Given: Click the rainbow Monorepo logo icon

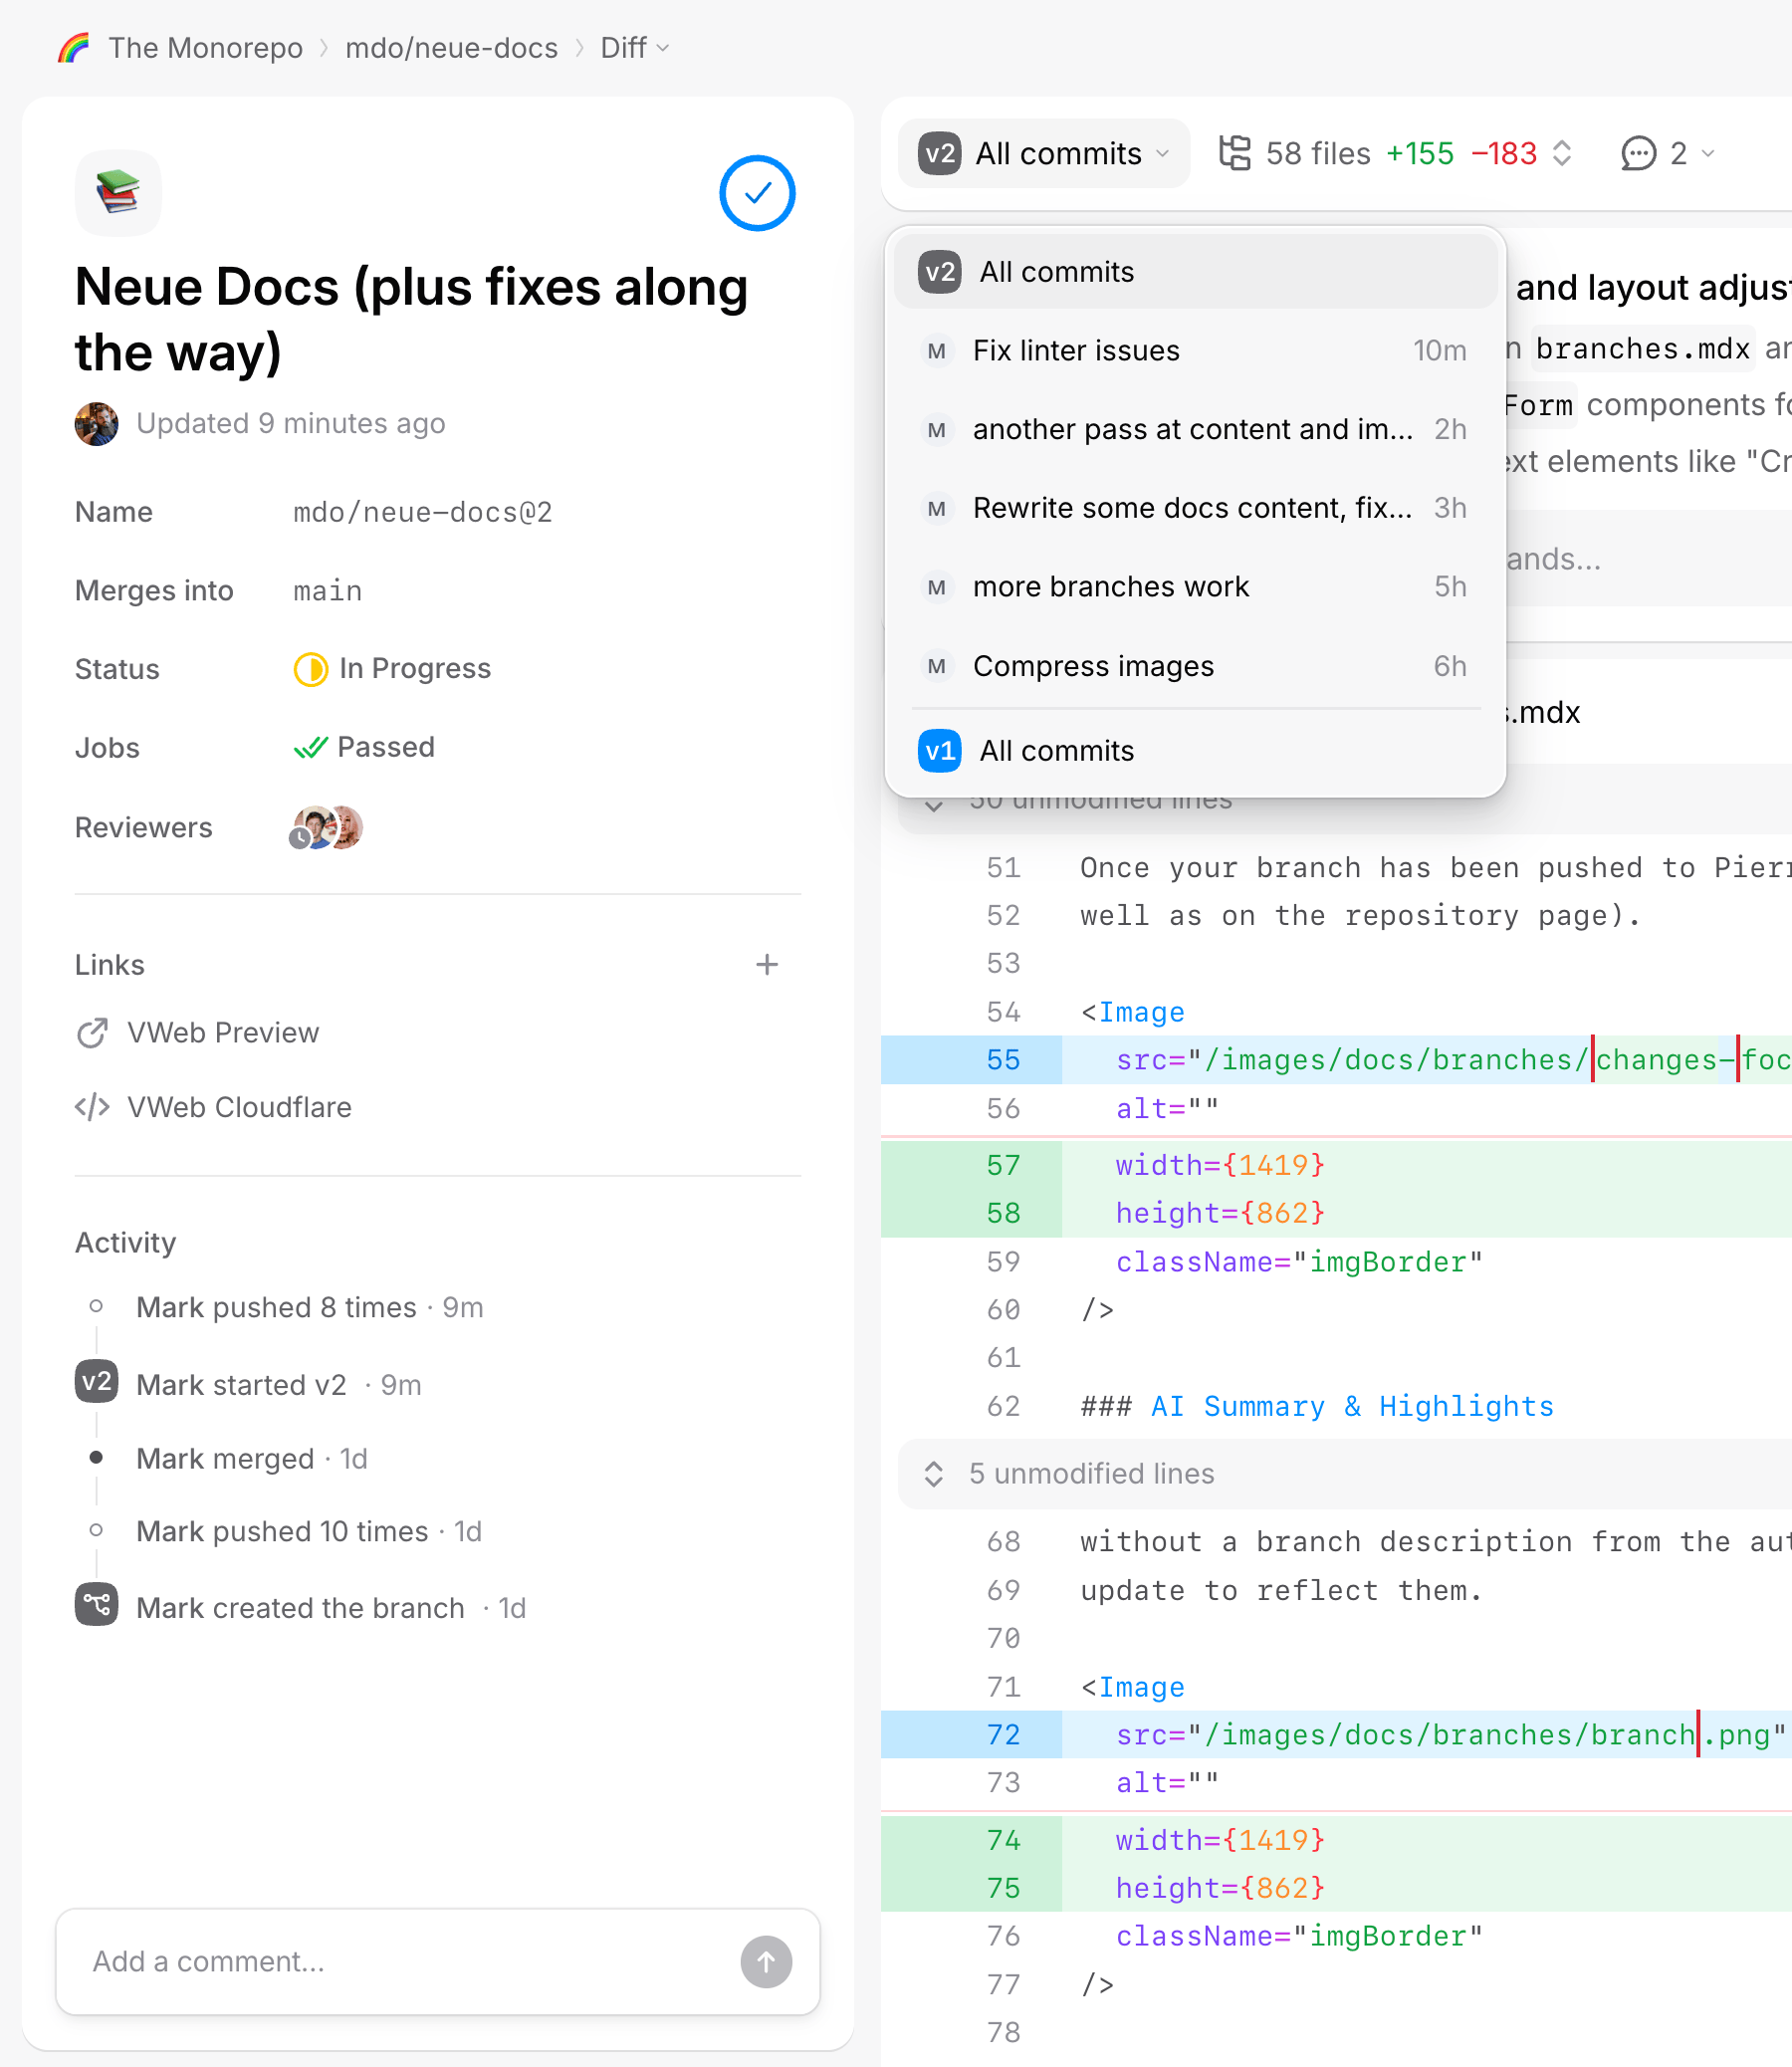Looking at the screenshot, I should click(x=73, y=48).
